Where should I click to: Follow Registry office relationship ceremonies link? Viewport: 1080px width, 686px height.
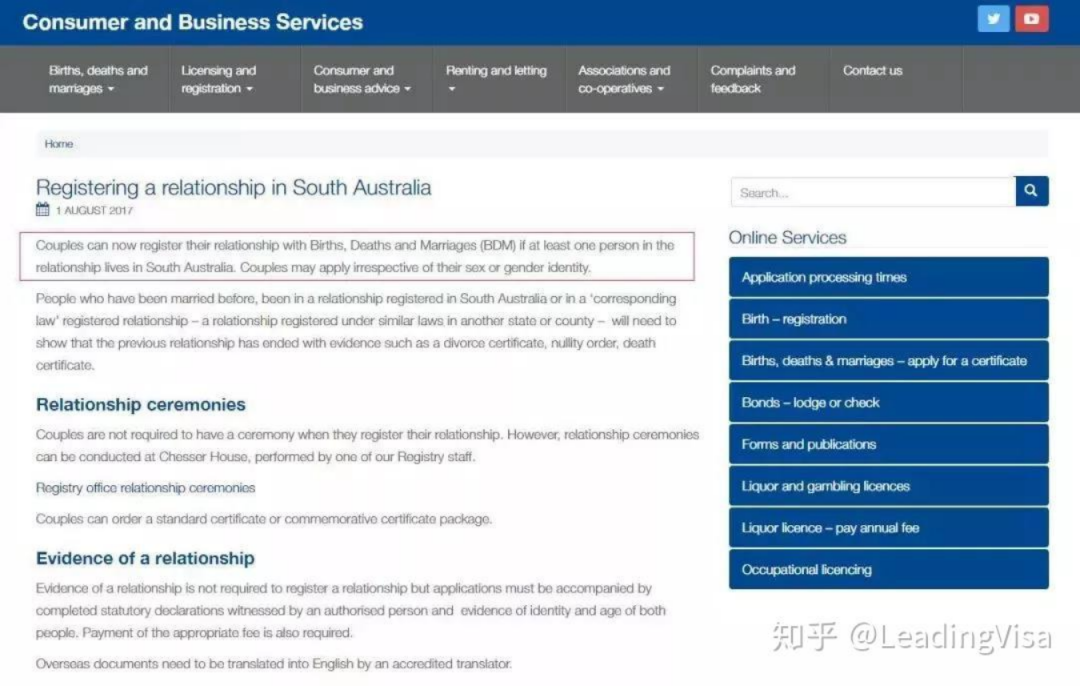point(145,488)
